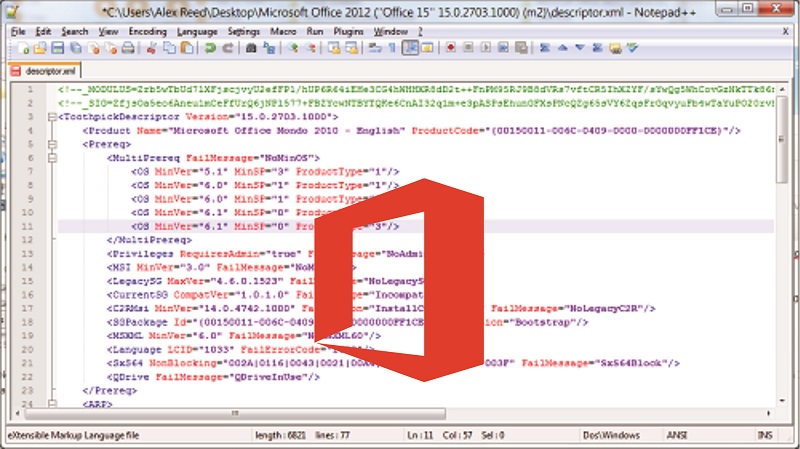Open the Plugins menu
800x449 pixels.
(348, 32)
